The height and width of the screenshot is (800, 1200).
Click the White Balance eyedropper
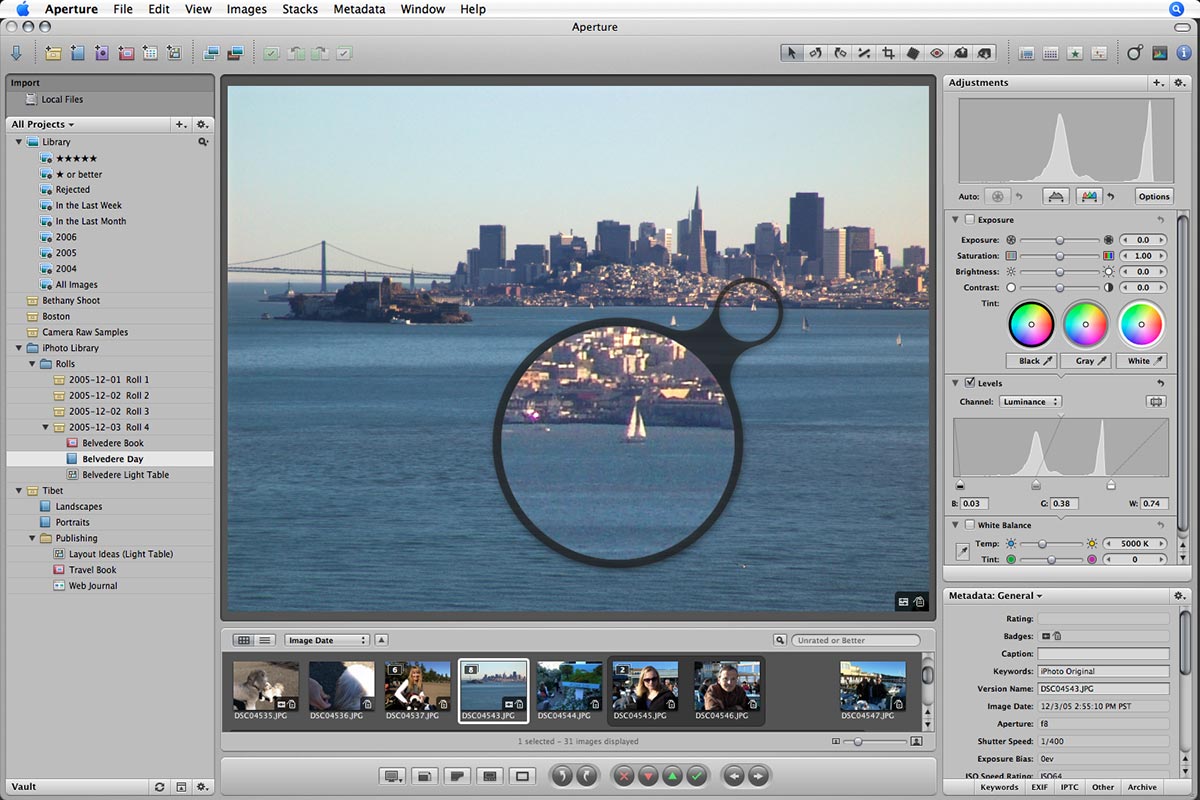point(961,552)
